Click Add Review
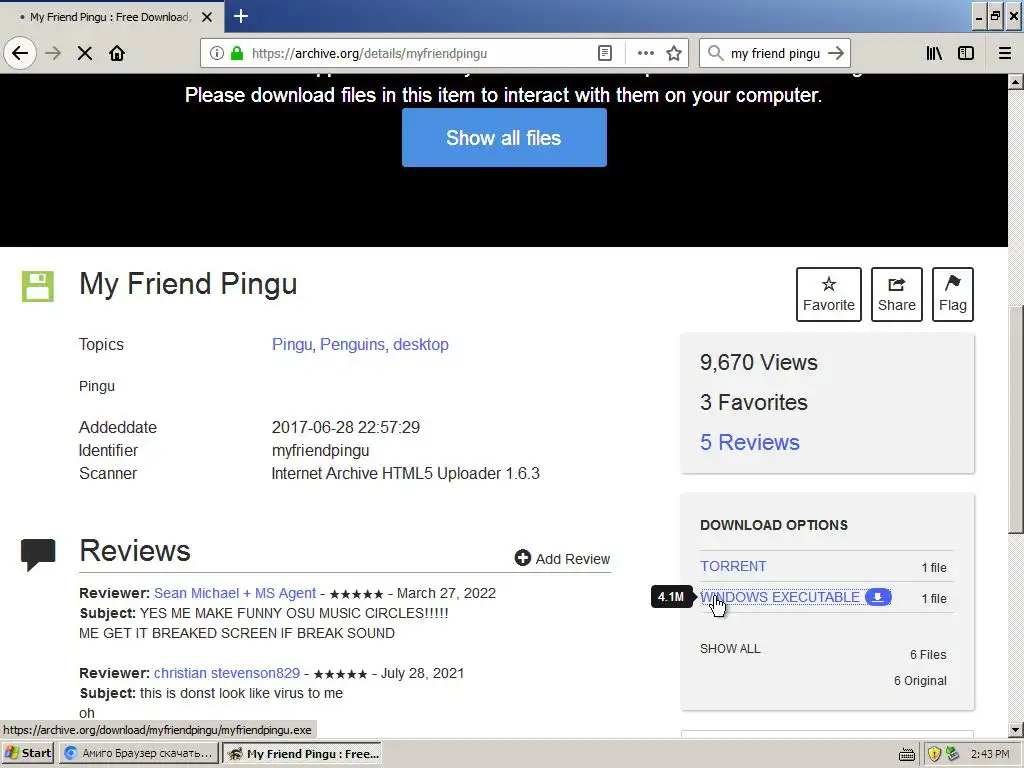The height and width of the screenshot is (768, 1024). [x=562, y=558]
